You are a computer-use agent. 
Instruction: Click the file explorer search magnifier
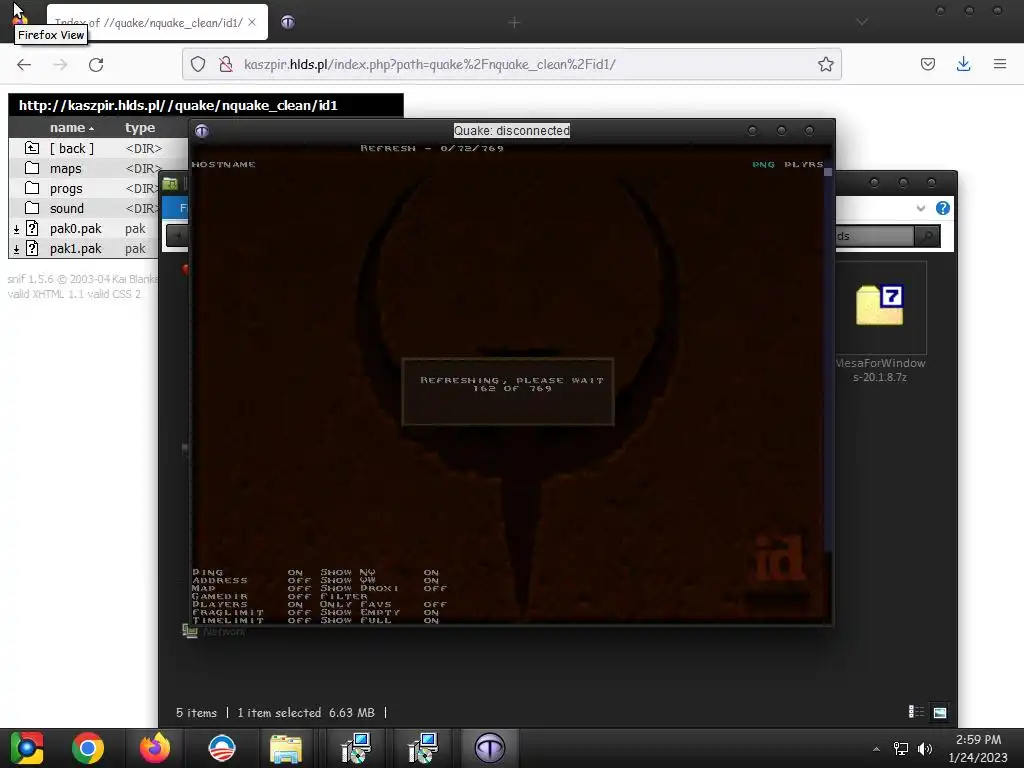tap(927, 236)
